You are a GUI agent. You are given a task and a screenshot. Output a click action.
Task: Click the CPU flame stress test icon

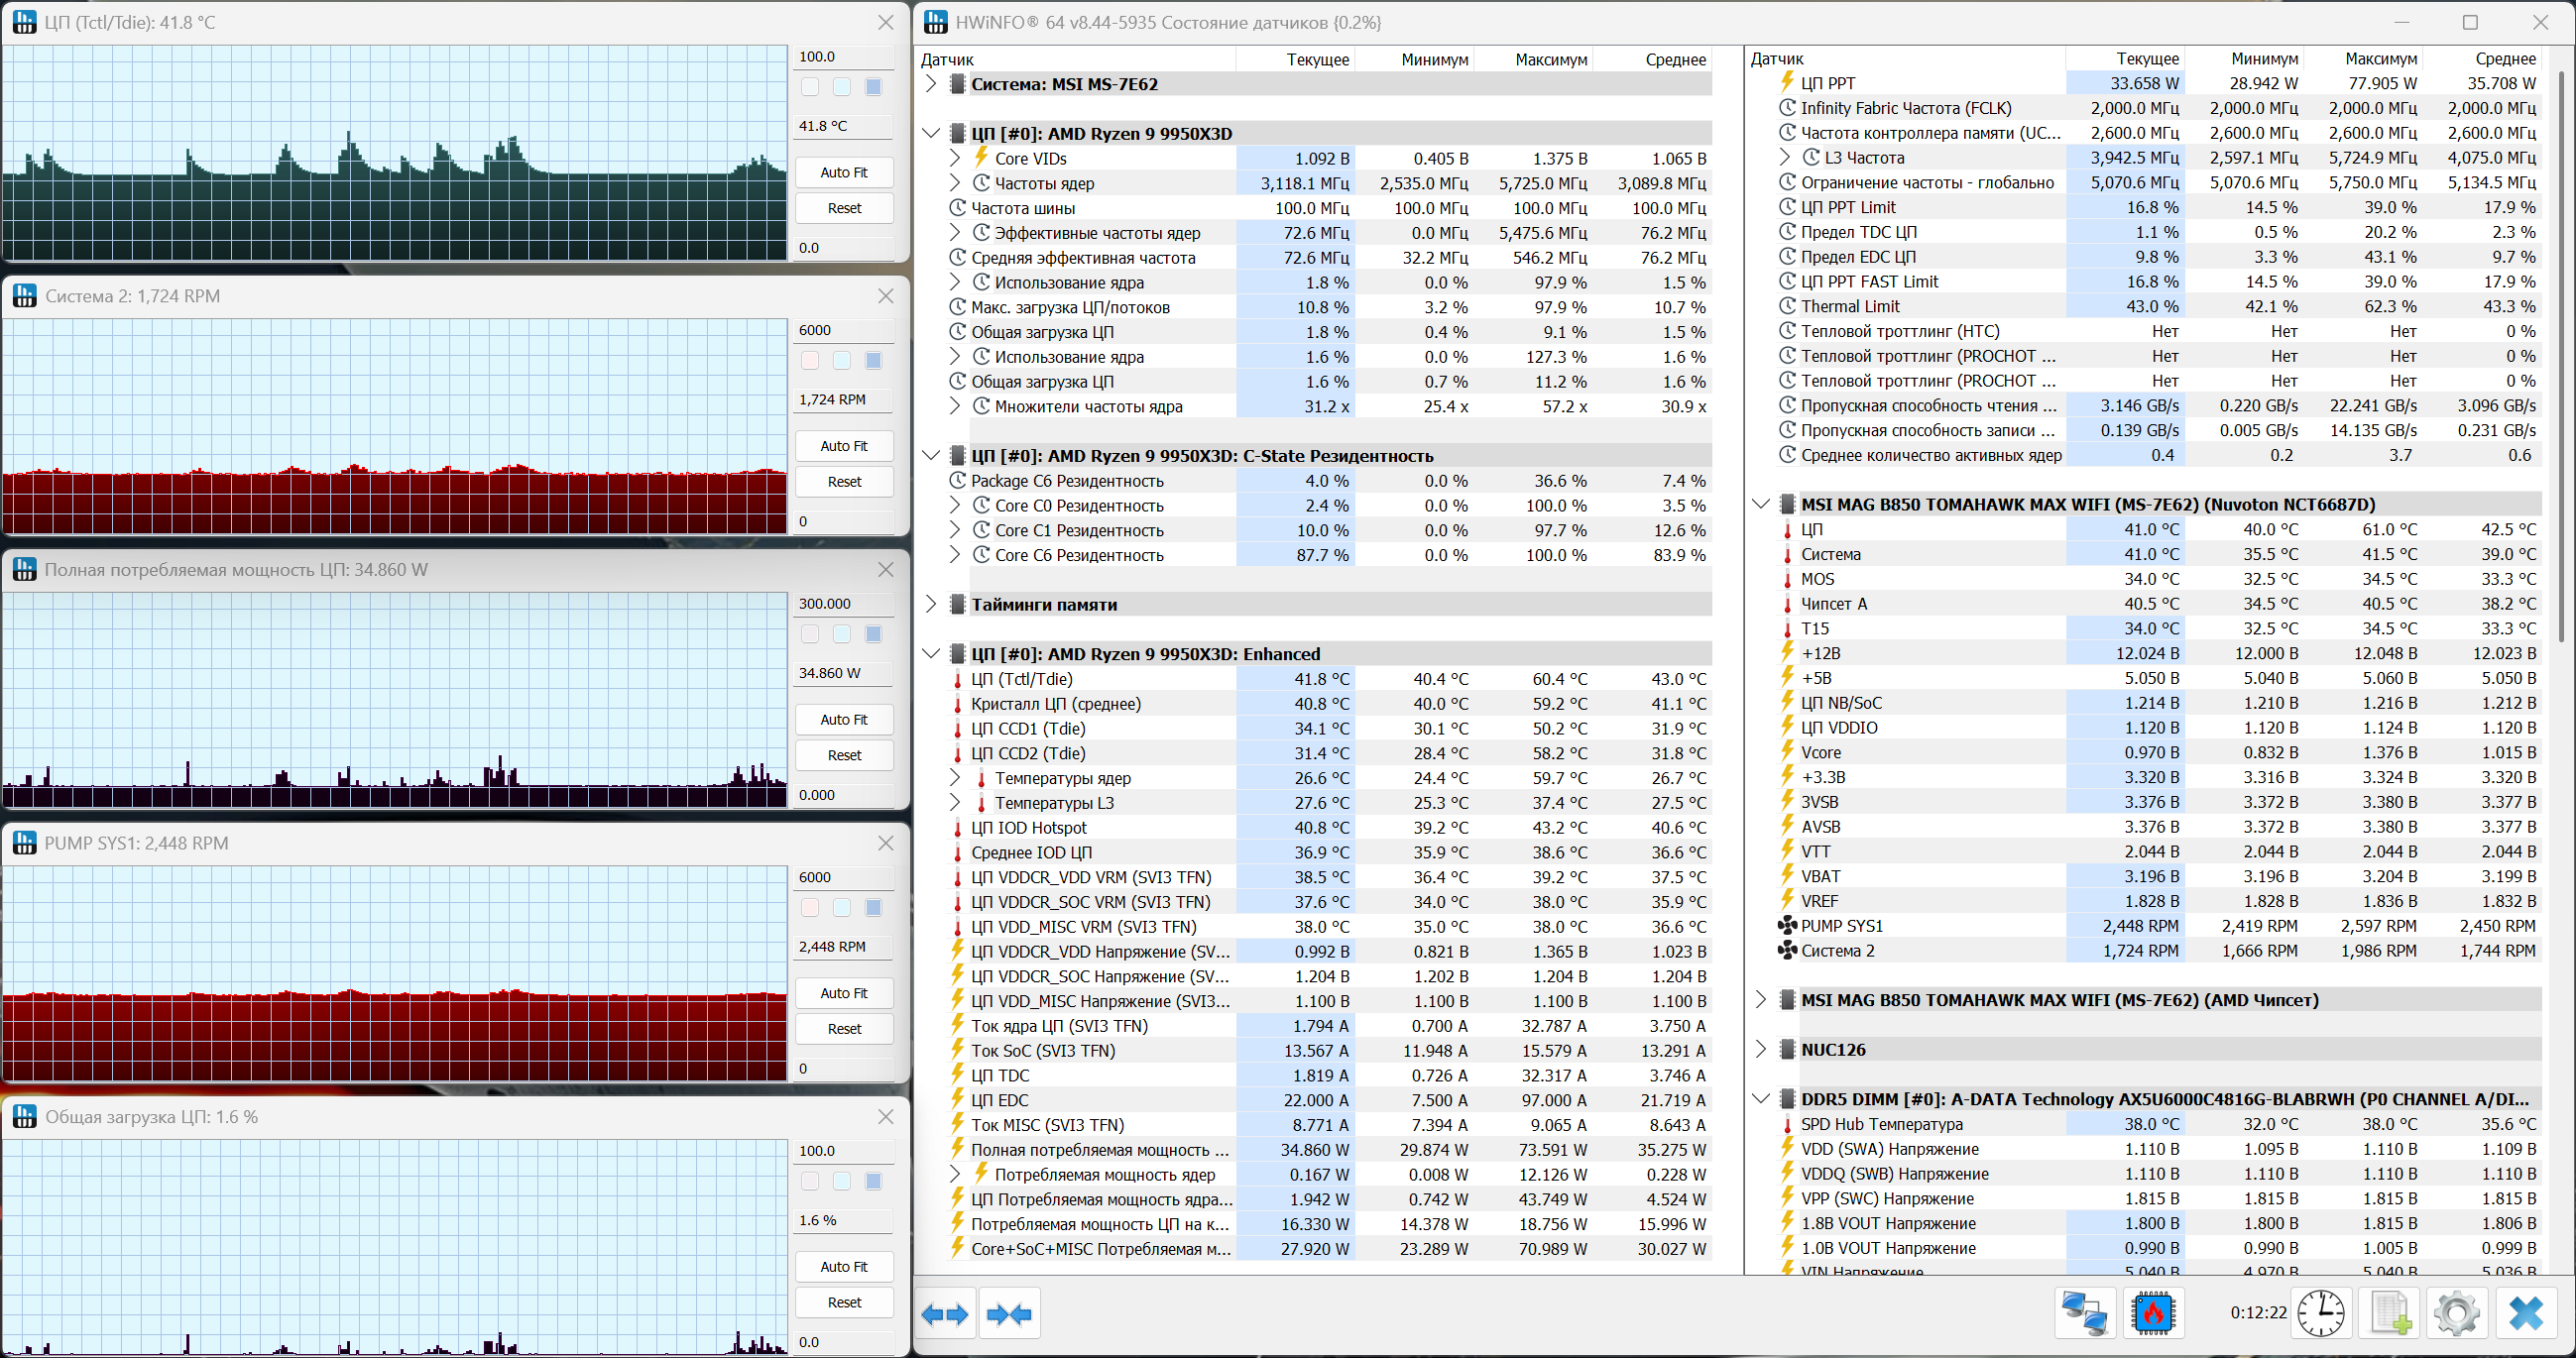tap(2153, 1312)
